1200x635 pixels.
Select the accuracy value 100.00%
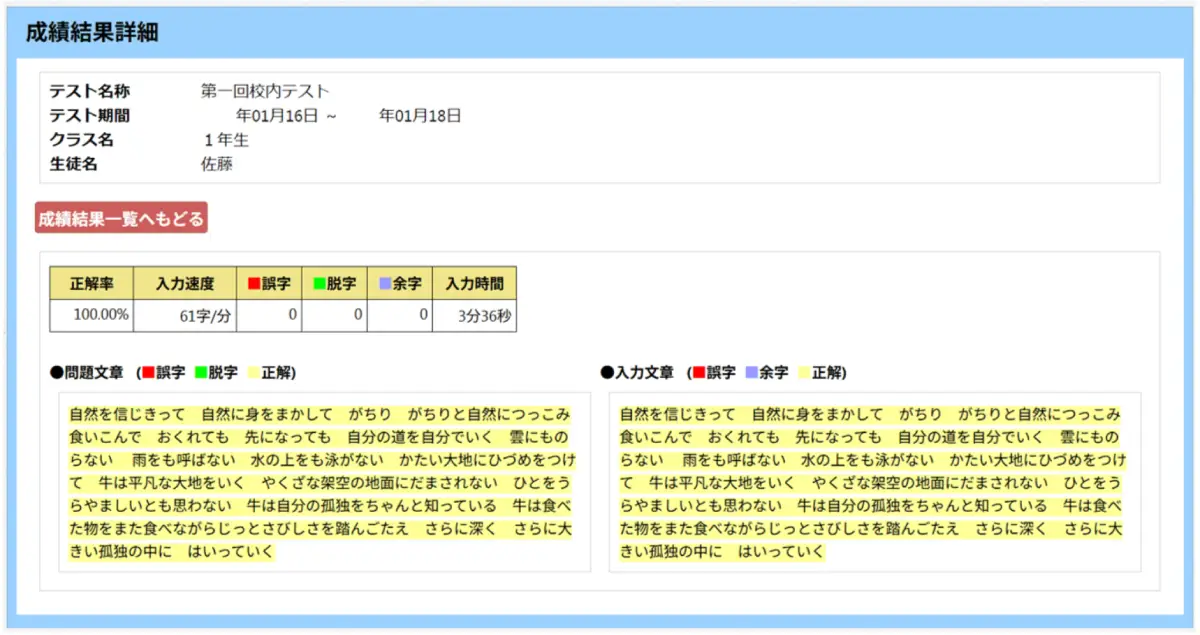click(102, 315)
